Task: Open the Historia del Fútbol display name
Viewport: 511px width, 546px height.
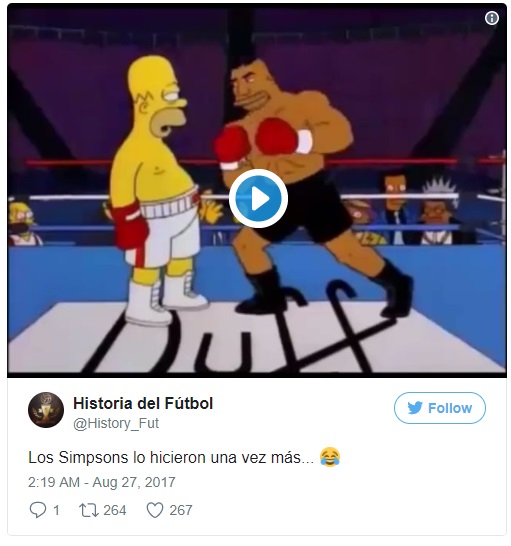Action: click(143, 404)
